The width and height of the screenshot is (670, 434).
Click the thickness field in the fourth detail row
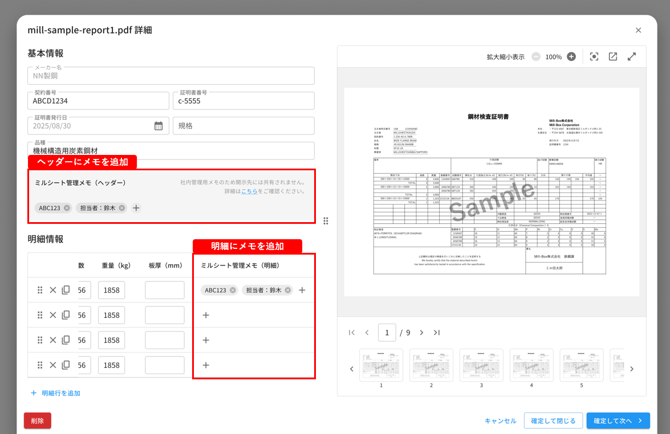(x=165, y=365)
